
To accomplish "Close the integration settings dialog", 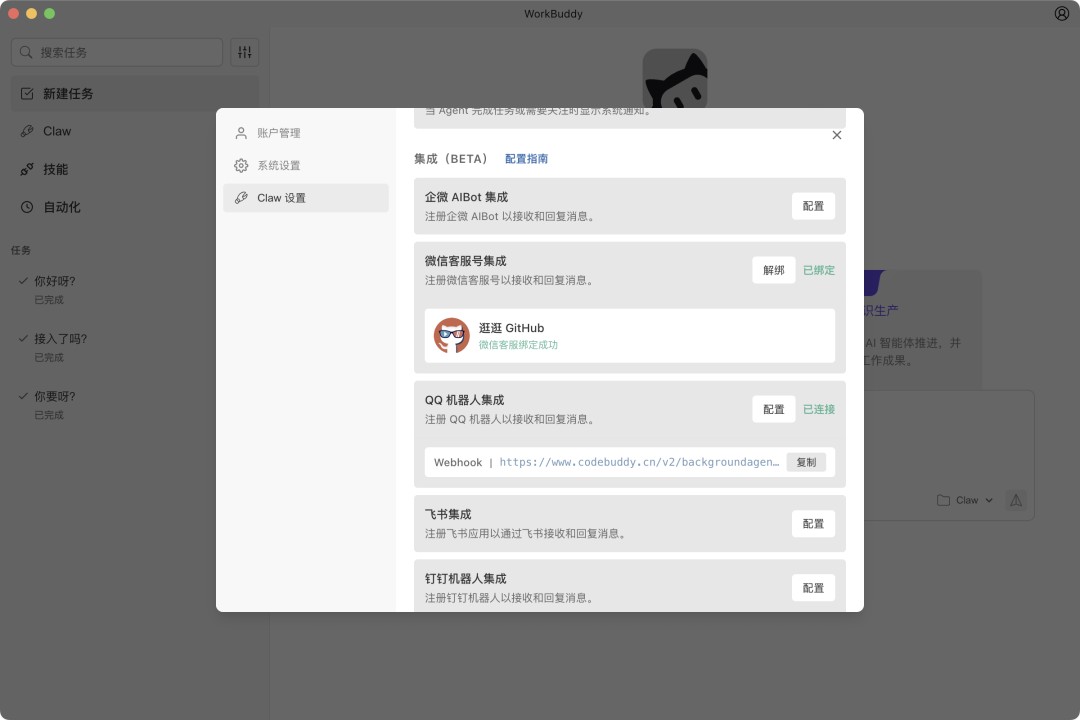I will (x=837, y=135).
